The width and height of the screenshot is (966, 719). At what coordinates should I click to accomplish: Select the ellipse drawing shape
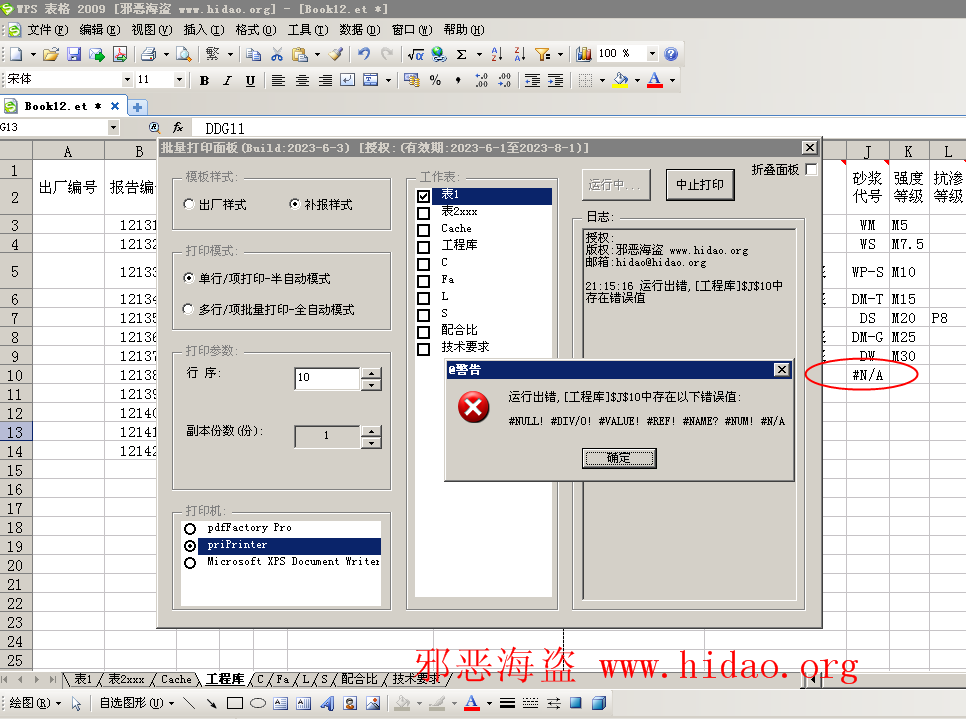[258, 703]
